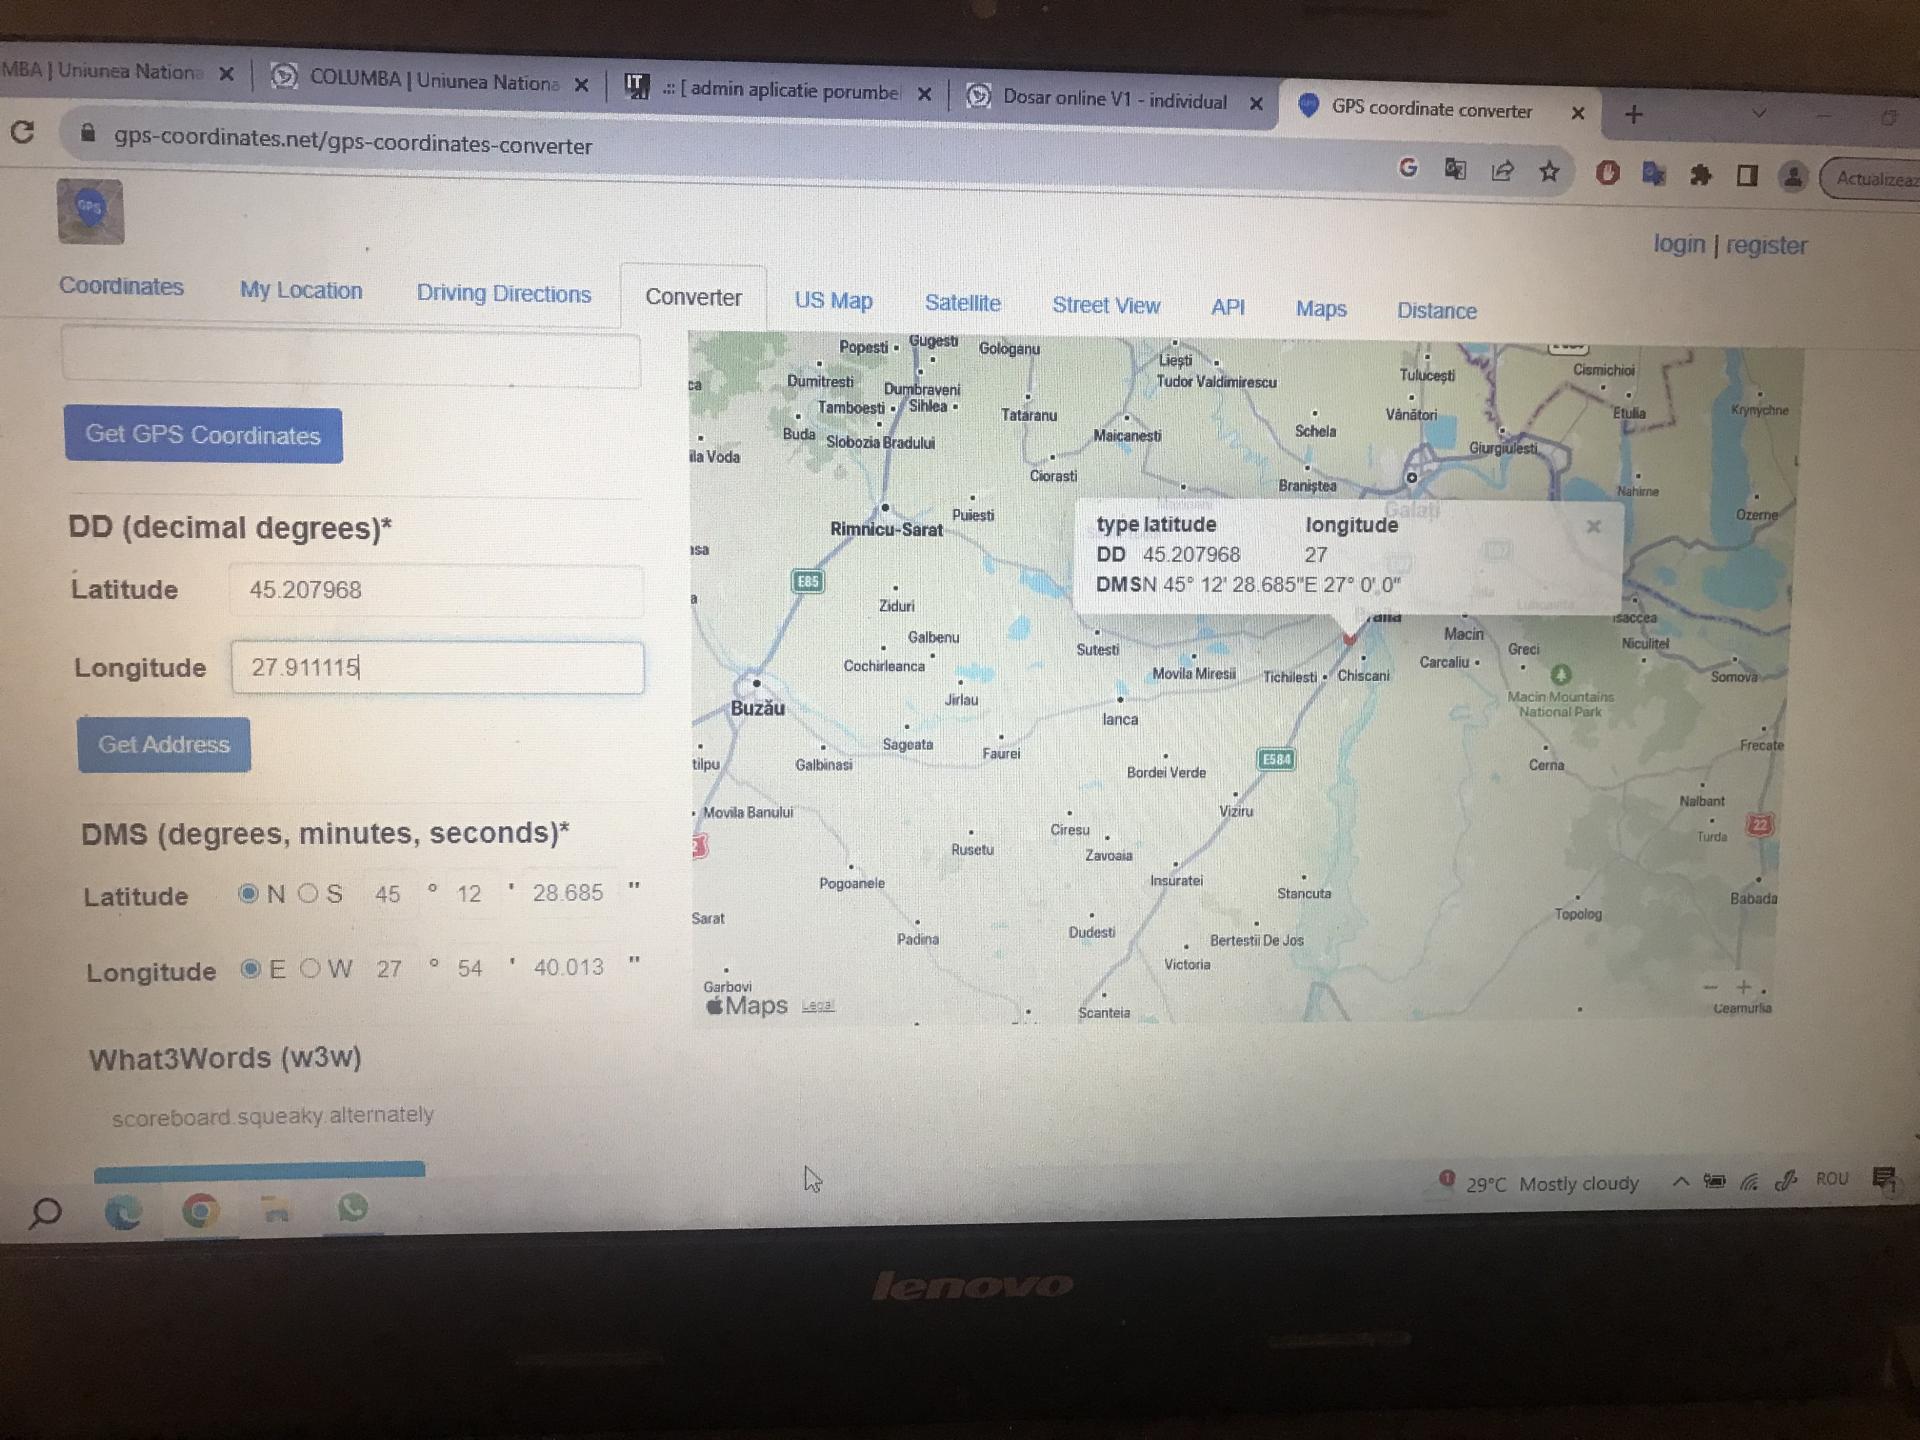Open the Satellite tab
This screenshot has width=1920, height=1440.
[x=962, y=303]
